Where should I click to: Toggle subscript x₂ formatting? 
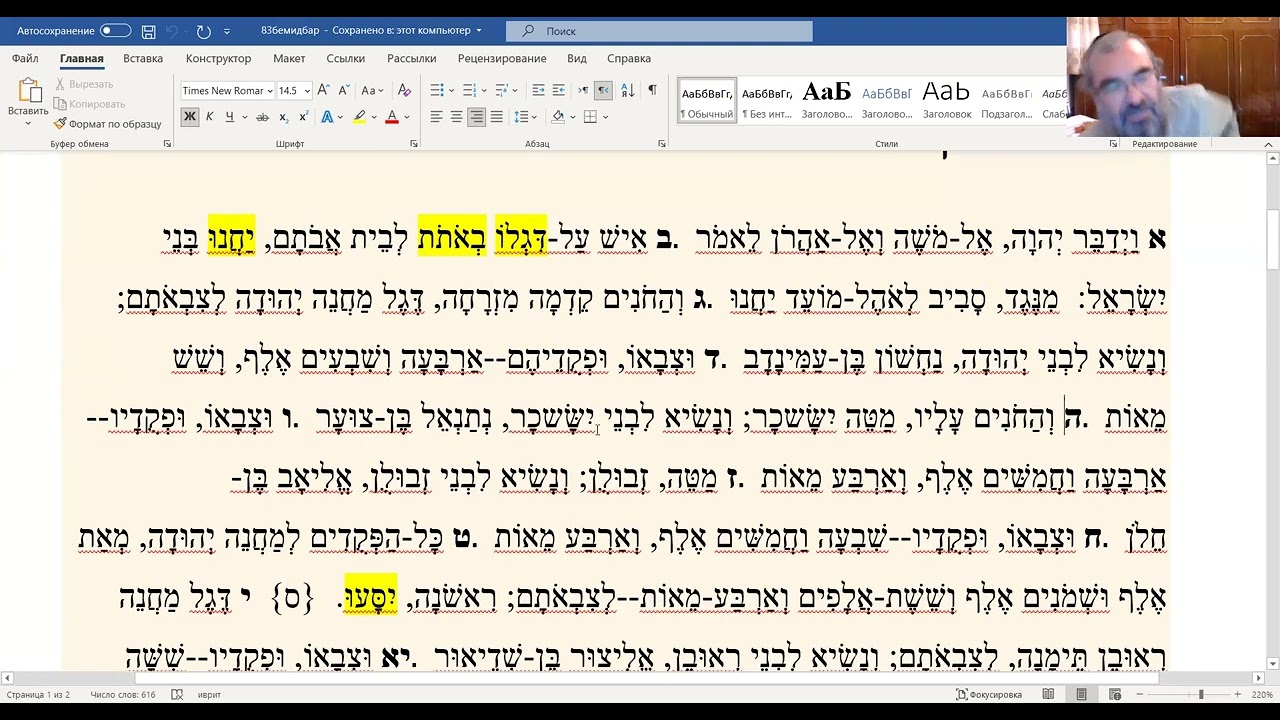283,117
